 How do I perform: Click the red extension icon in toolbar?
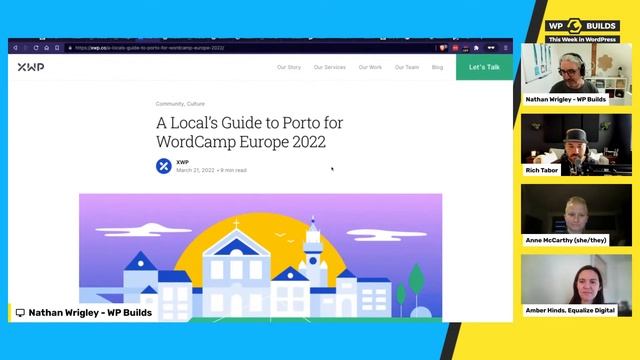point(455,48)
